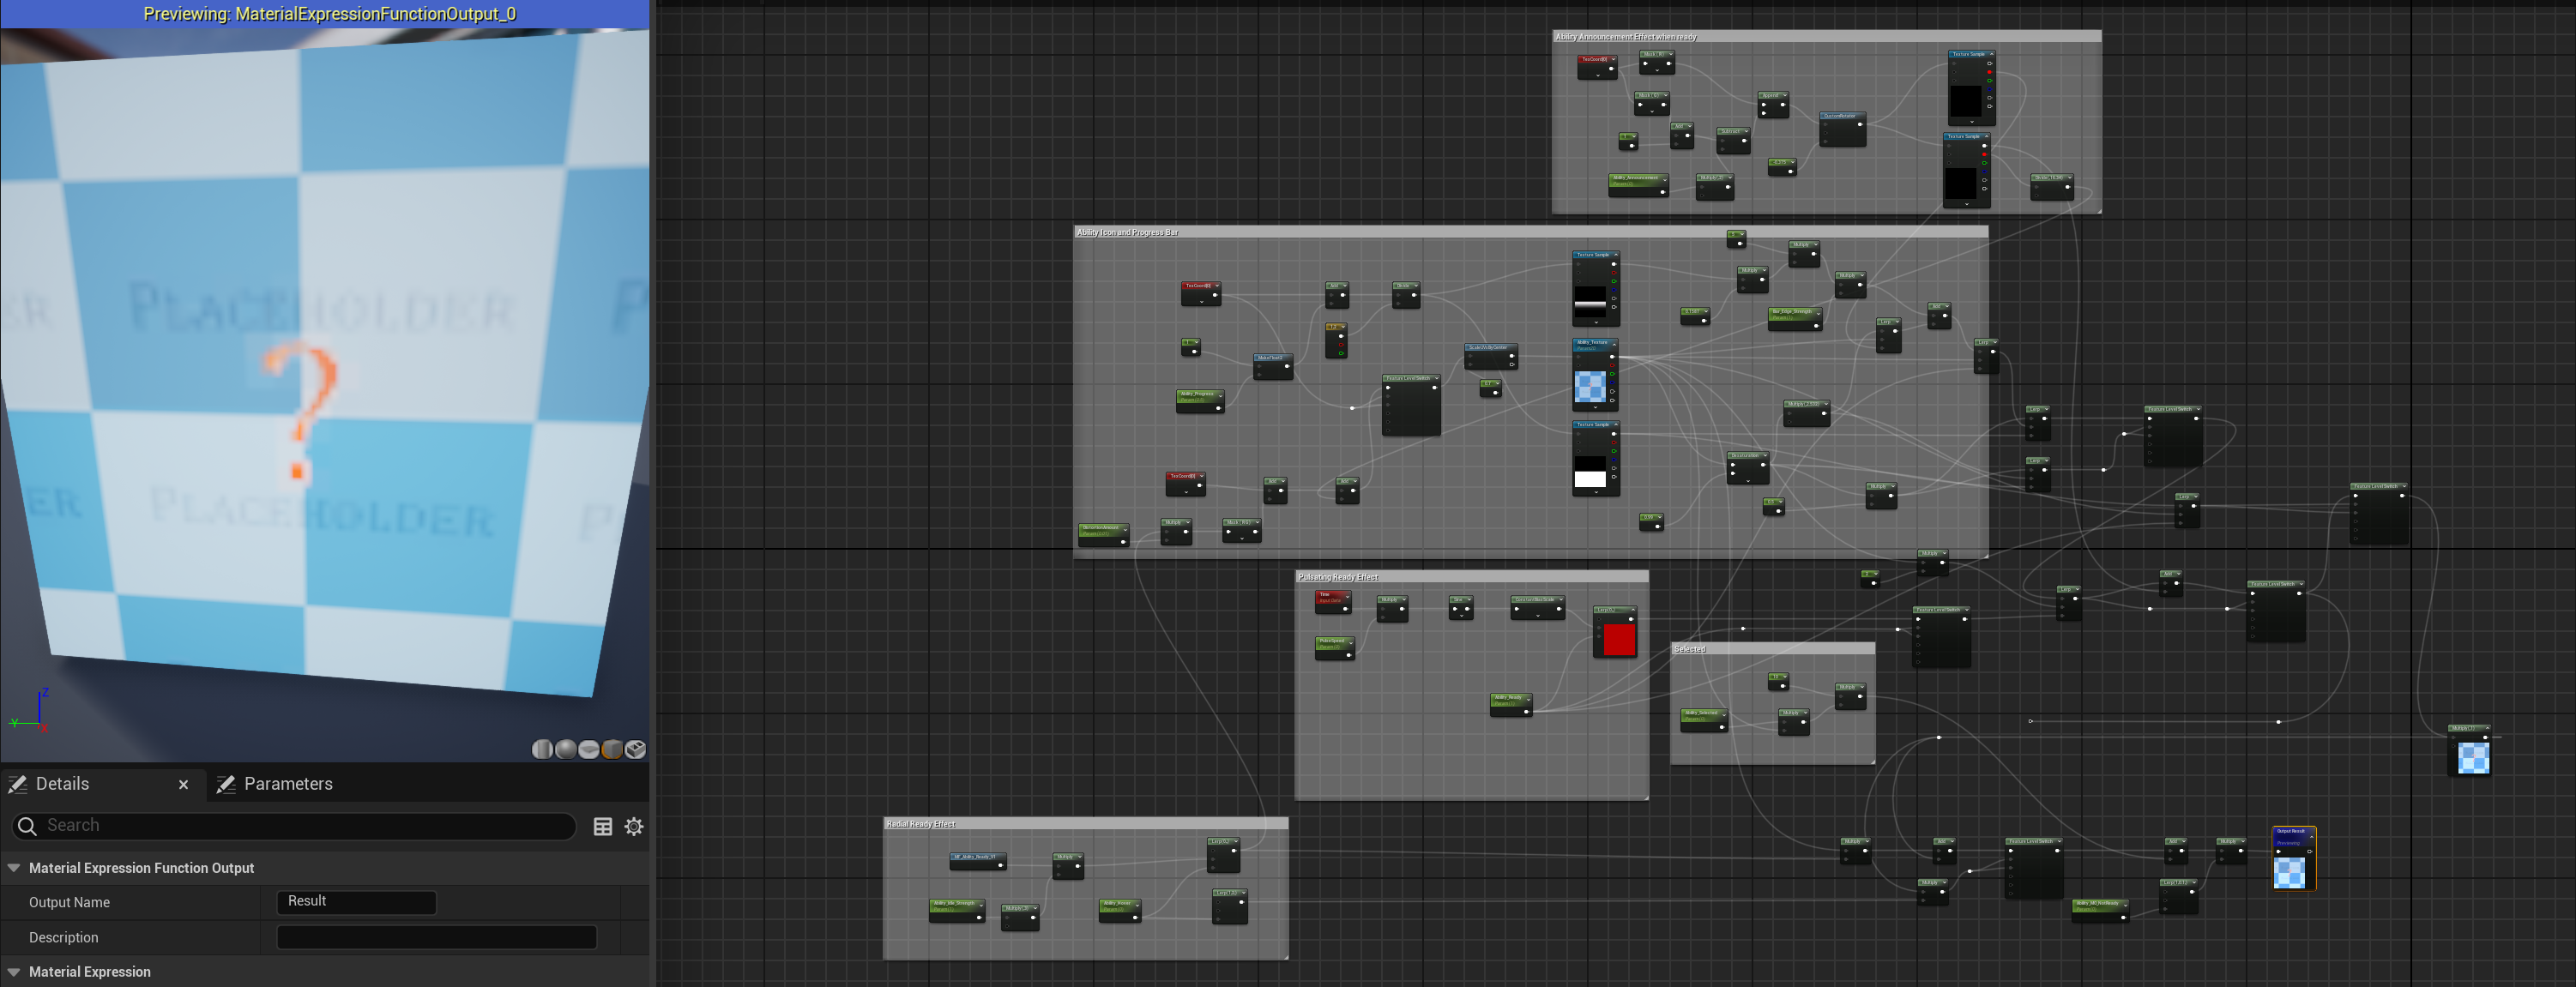Collapse the Material Expression Function Output section
The height and width of the screenshot is (987, 2576).
(x=14, y=867)
